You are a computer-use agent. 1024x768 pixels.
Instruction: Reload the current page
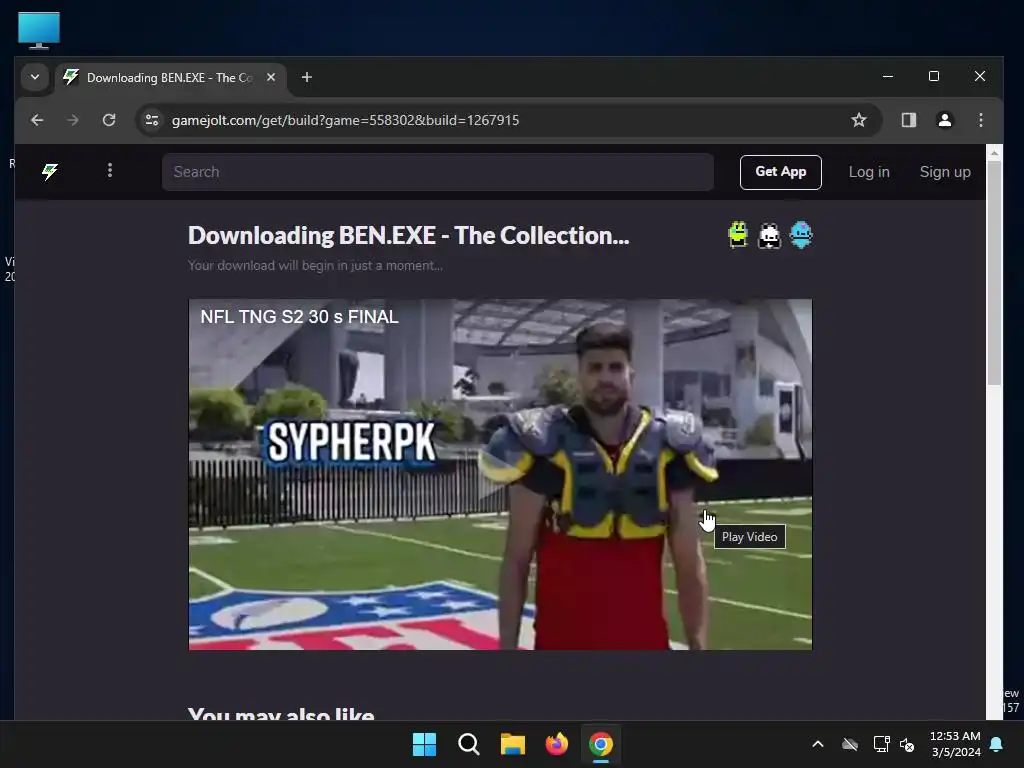tap(109, 120)
